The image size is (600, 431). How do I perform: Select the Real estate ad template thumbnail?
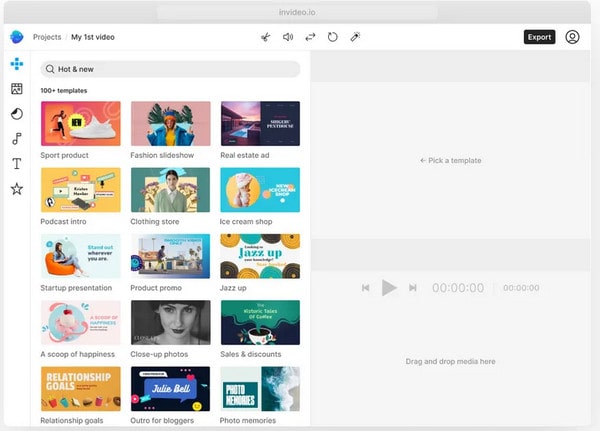pyautogui.click(x=260, y=124)
